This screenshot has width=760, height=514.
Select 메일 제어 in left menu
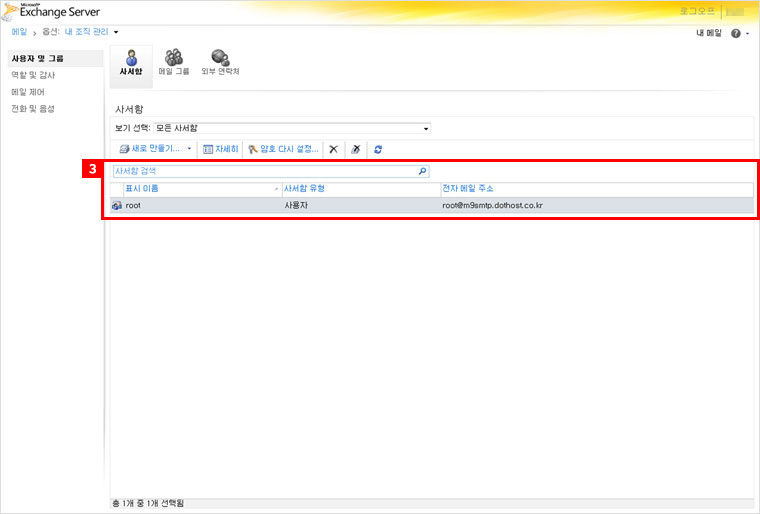click(x=26, y=92)
